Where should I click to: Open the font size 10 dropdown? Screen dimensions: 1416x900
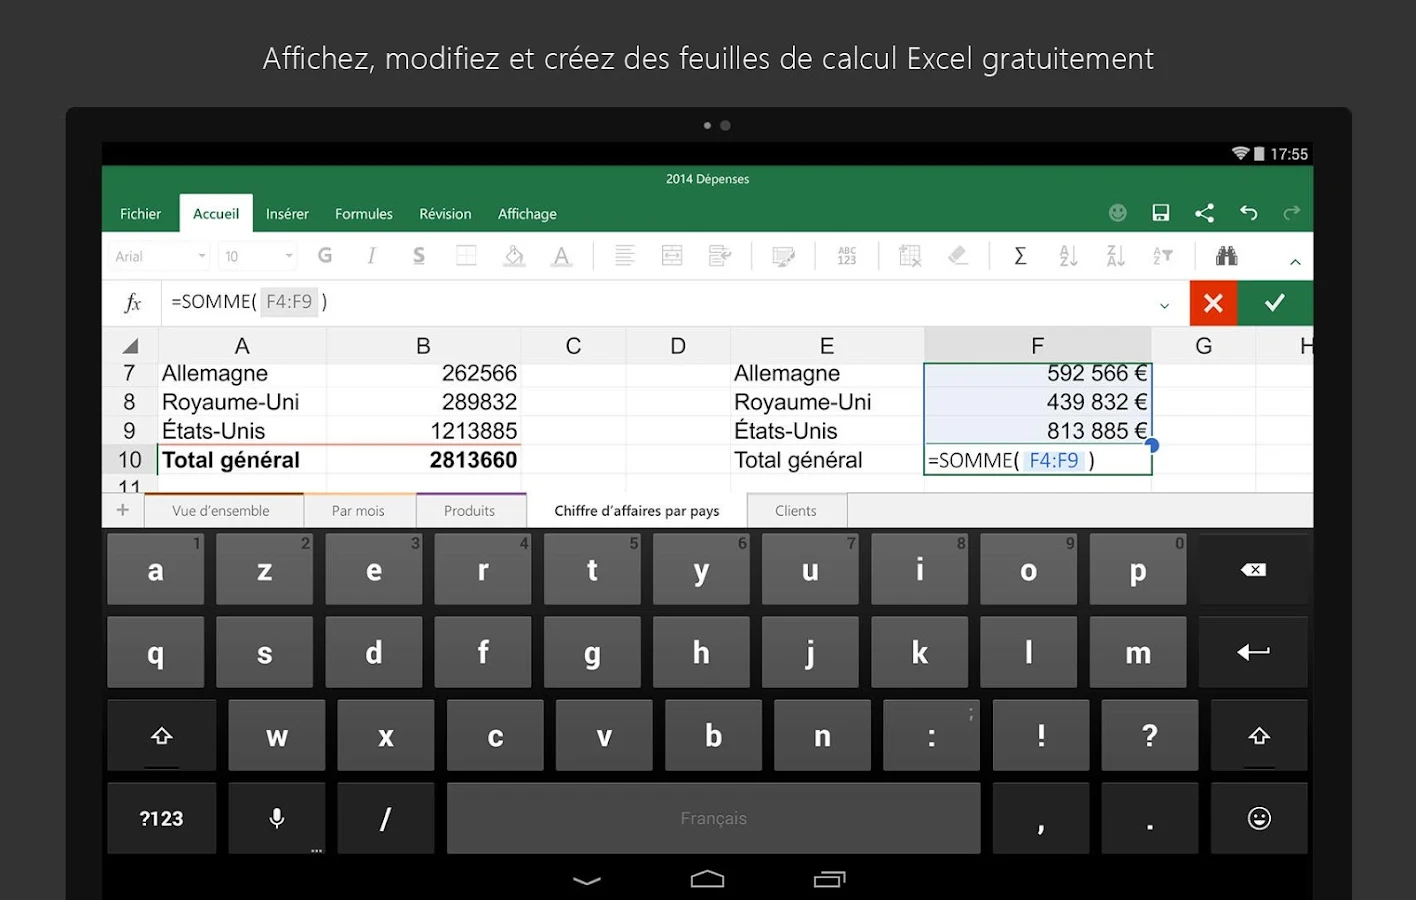(258, 256)
